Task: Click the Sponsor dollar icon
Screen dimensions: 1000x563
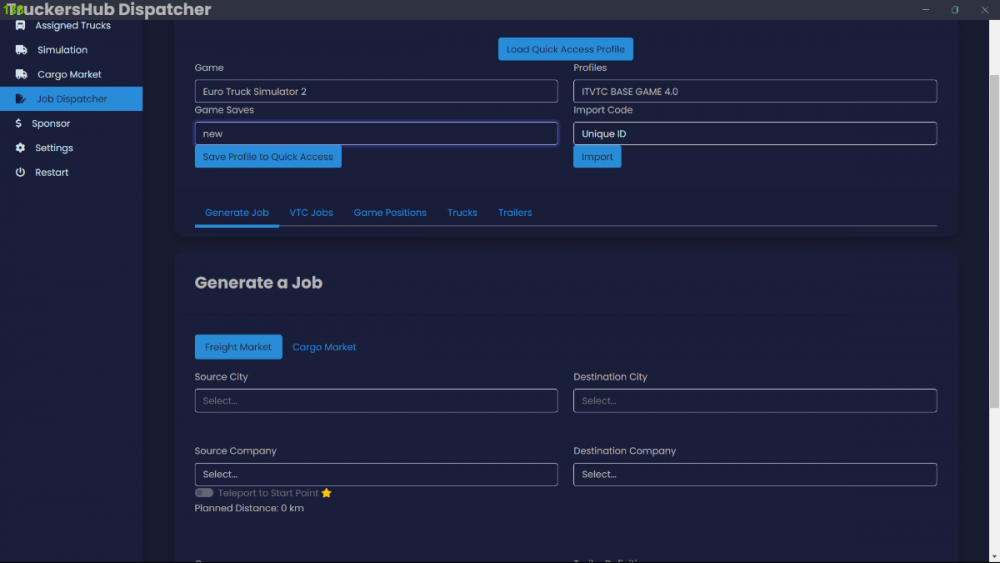Action: pyautogui.click(x=20, y=123)
